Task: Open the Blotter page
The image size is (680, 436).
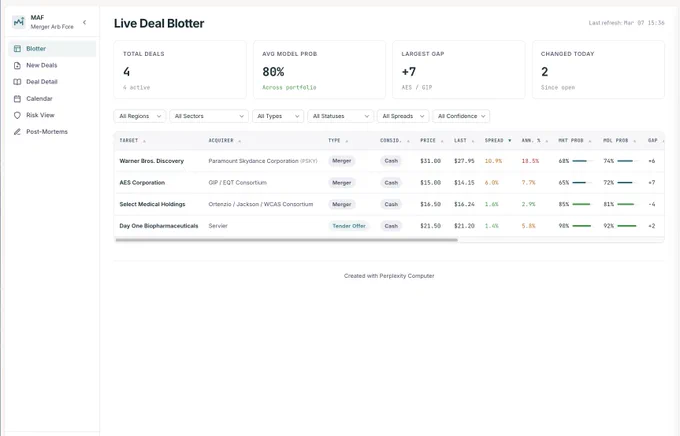Action: click(x=52, y=49)
